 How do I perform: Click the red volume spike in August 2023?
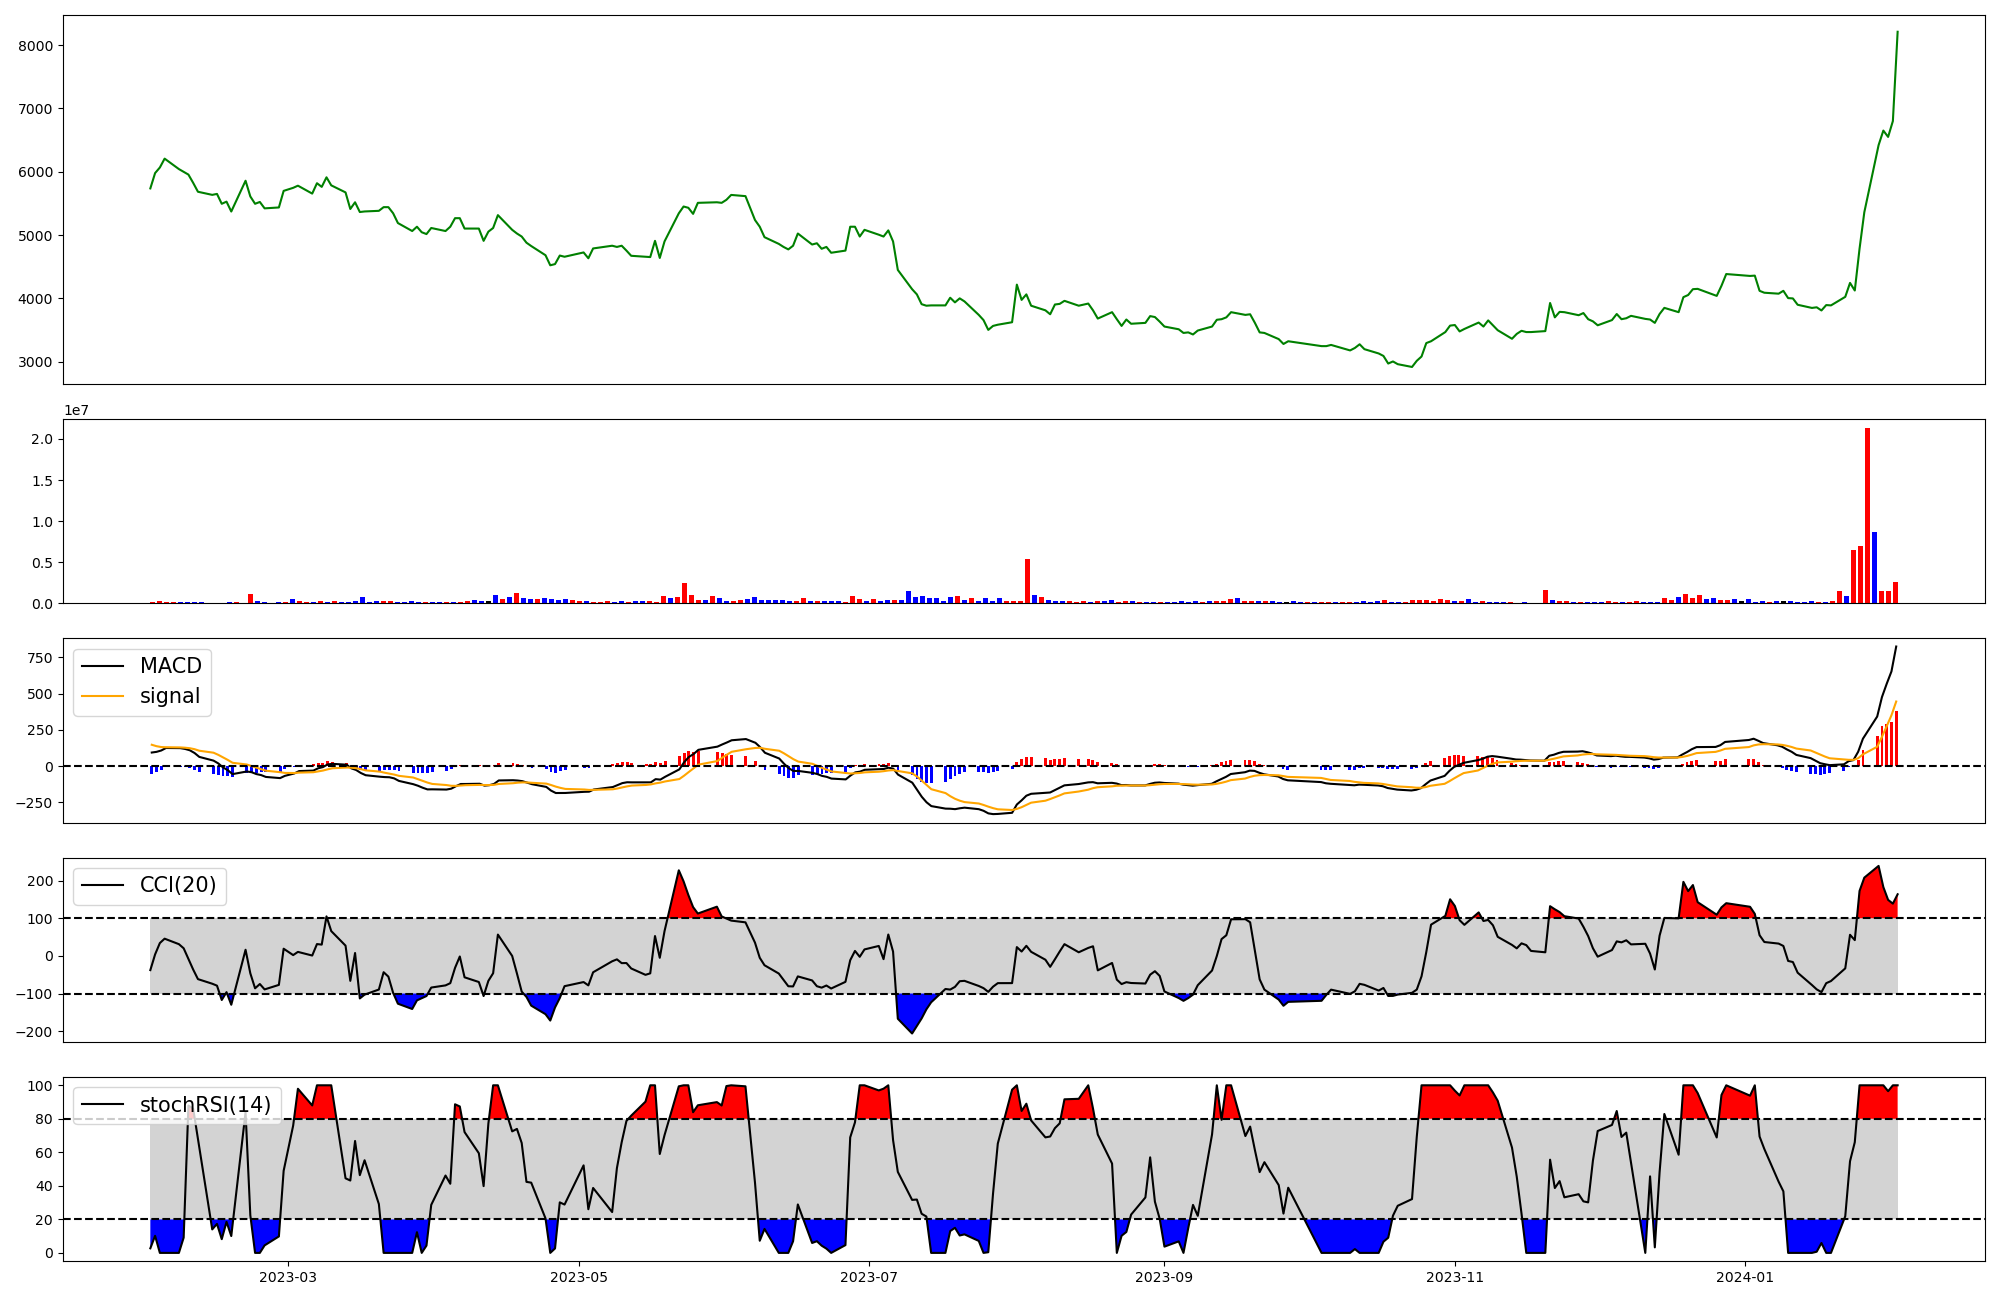pyautogui.click(x=1027, y=580)
